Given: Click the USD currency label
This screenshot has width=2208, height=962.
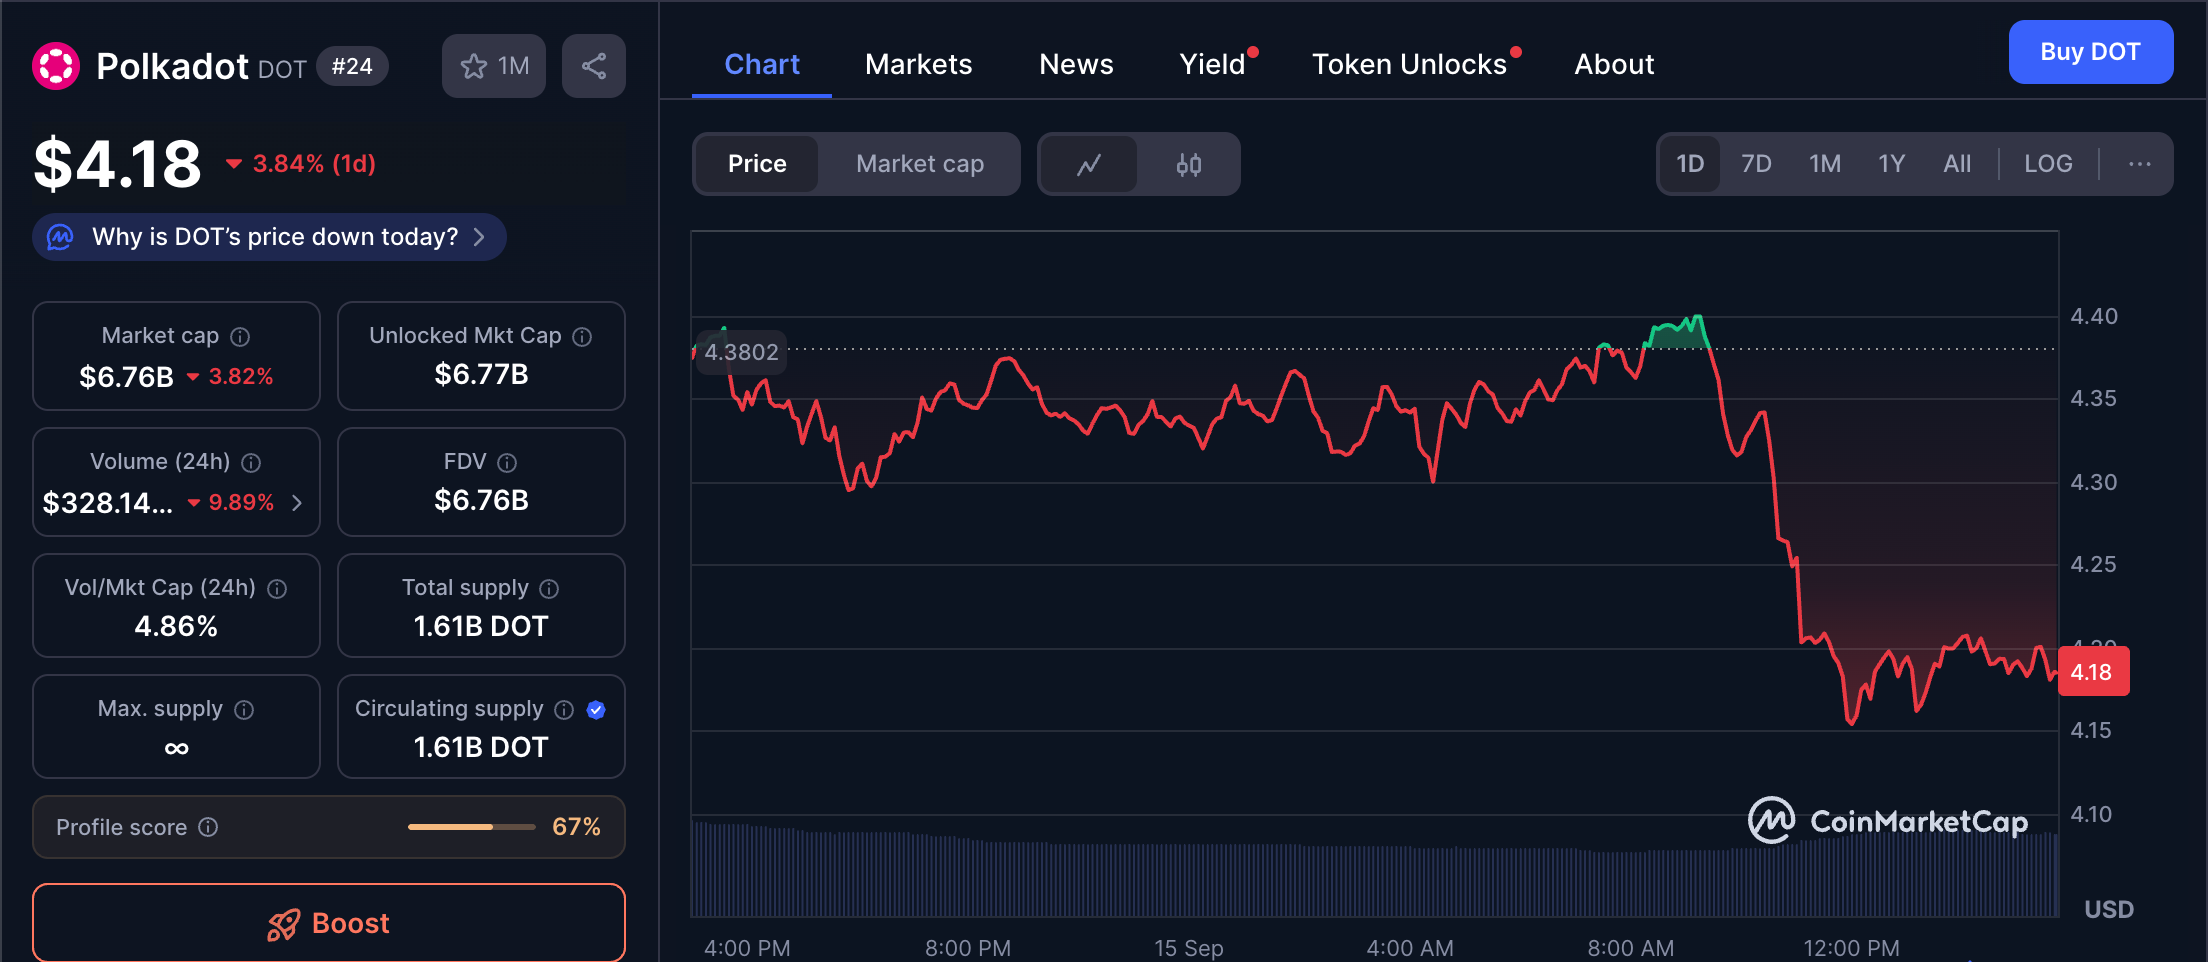Looking at the screenshot, I should tap(2109, 909).
